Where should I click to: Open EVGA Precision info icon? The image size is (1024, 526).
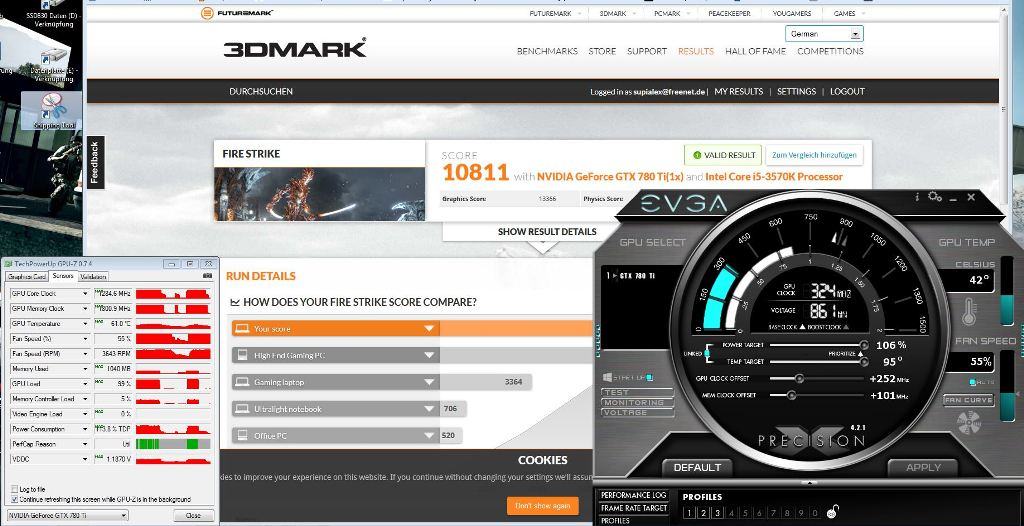(917, 197)
